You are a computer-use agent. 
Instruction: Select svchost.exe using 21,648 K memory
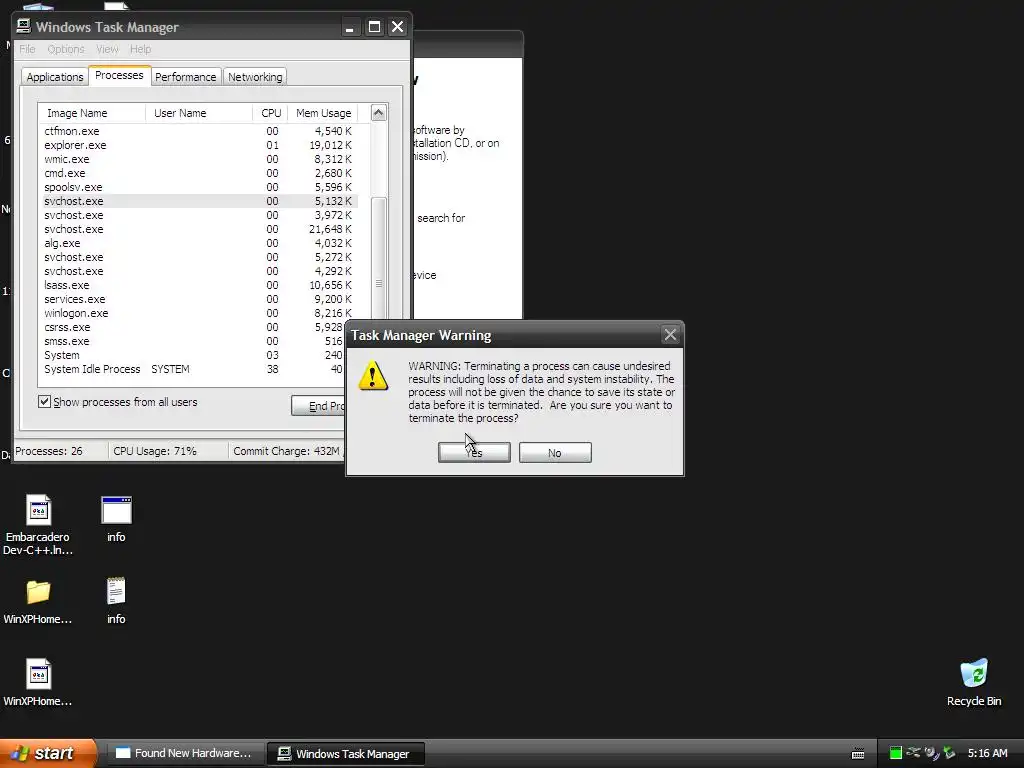tap(200, 229)
